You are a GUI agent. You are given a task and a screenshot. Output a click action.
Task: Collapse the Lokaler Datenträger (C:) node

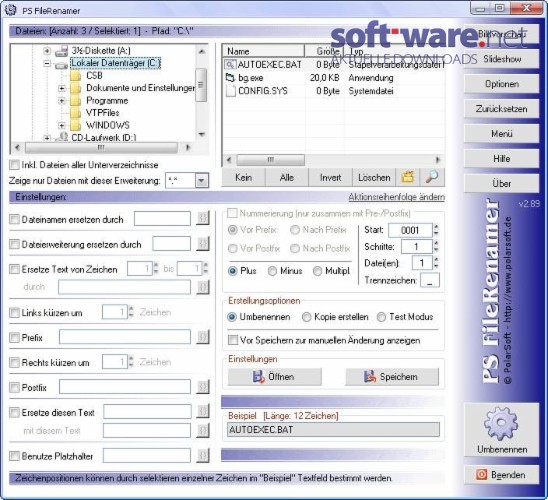point(47,64)
